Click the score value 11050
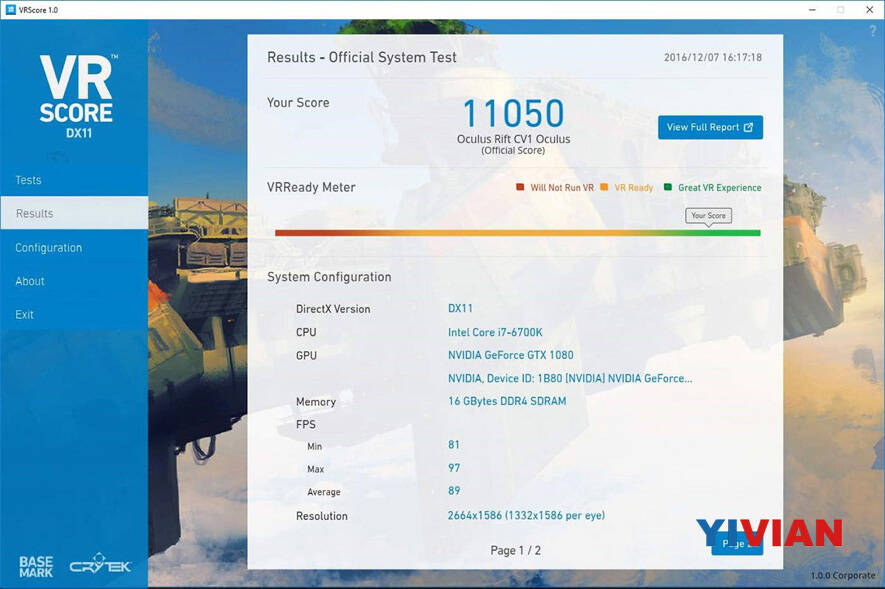The image size is (885, 589). click(x=513, y=114)
